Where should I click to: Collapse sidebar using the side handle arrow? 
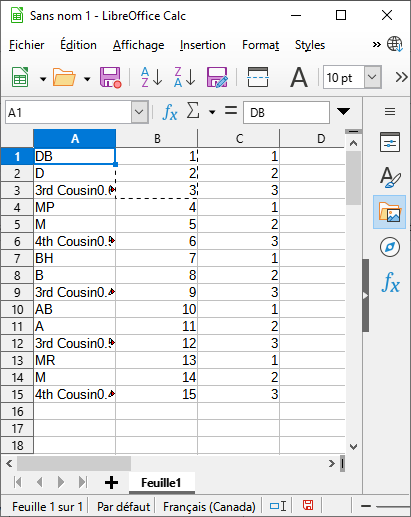[x=366, y=295]
